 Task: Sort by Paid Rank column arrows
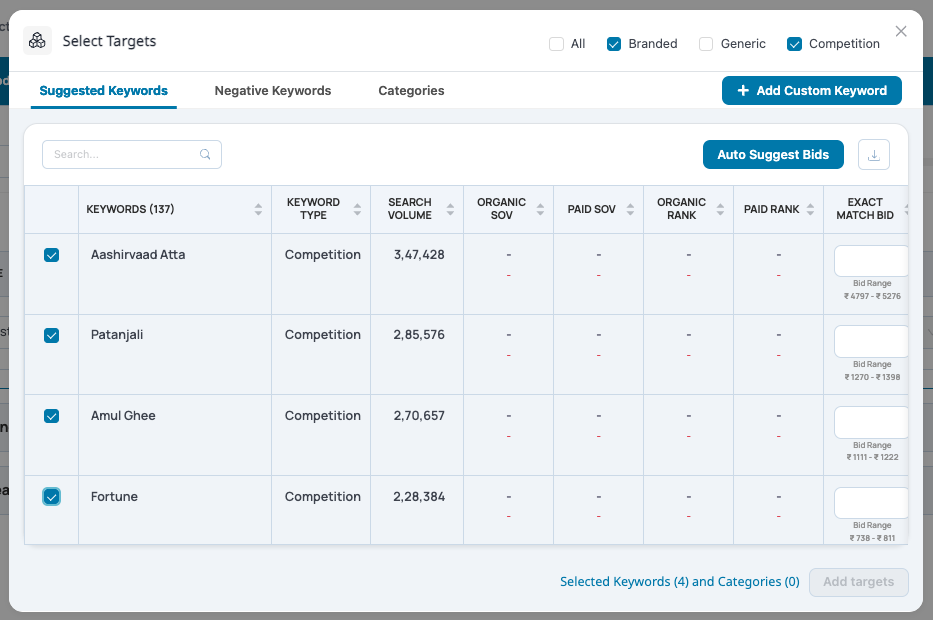(x=810, y=209)
